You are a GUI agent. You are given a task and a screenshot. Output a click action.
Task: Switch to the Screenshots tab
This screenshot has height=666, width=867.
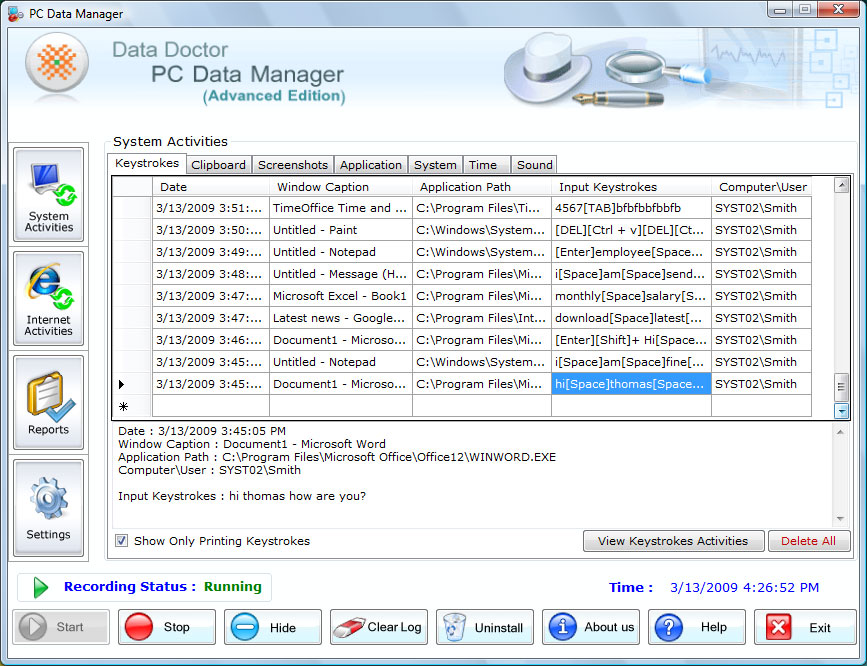[x=292, y=165]
